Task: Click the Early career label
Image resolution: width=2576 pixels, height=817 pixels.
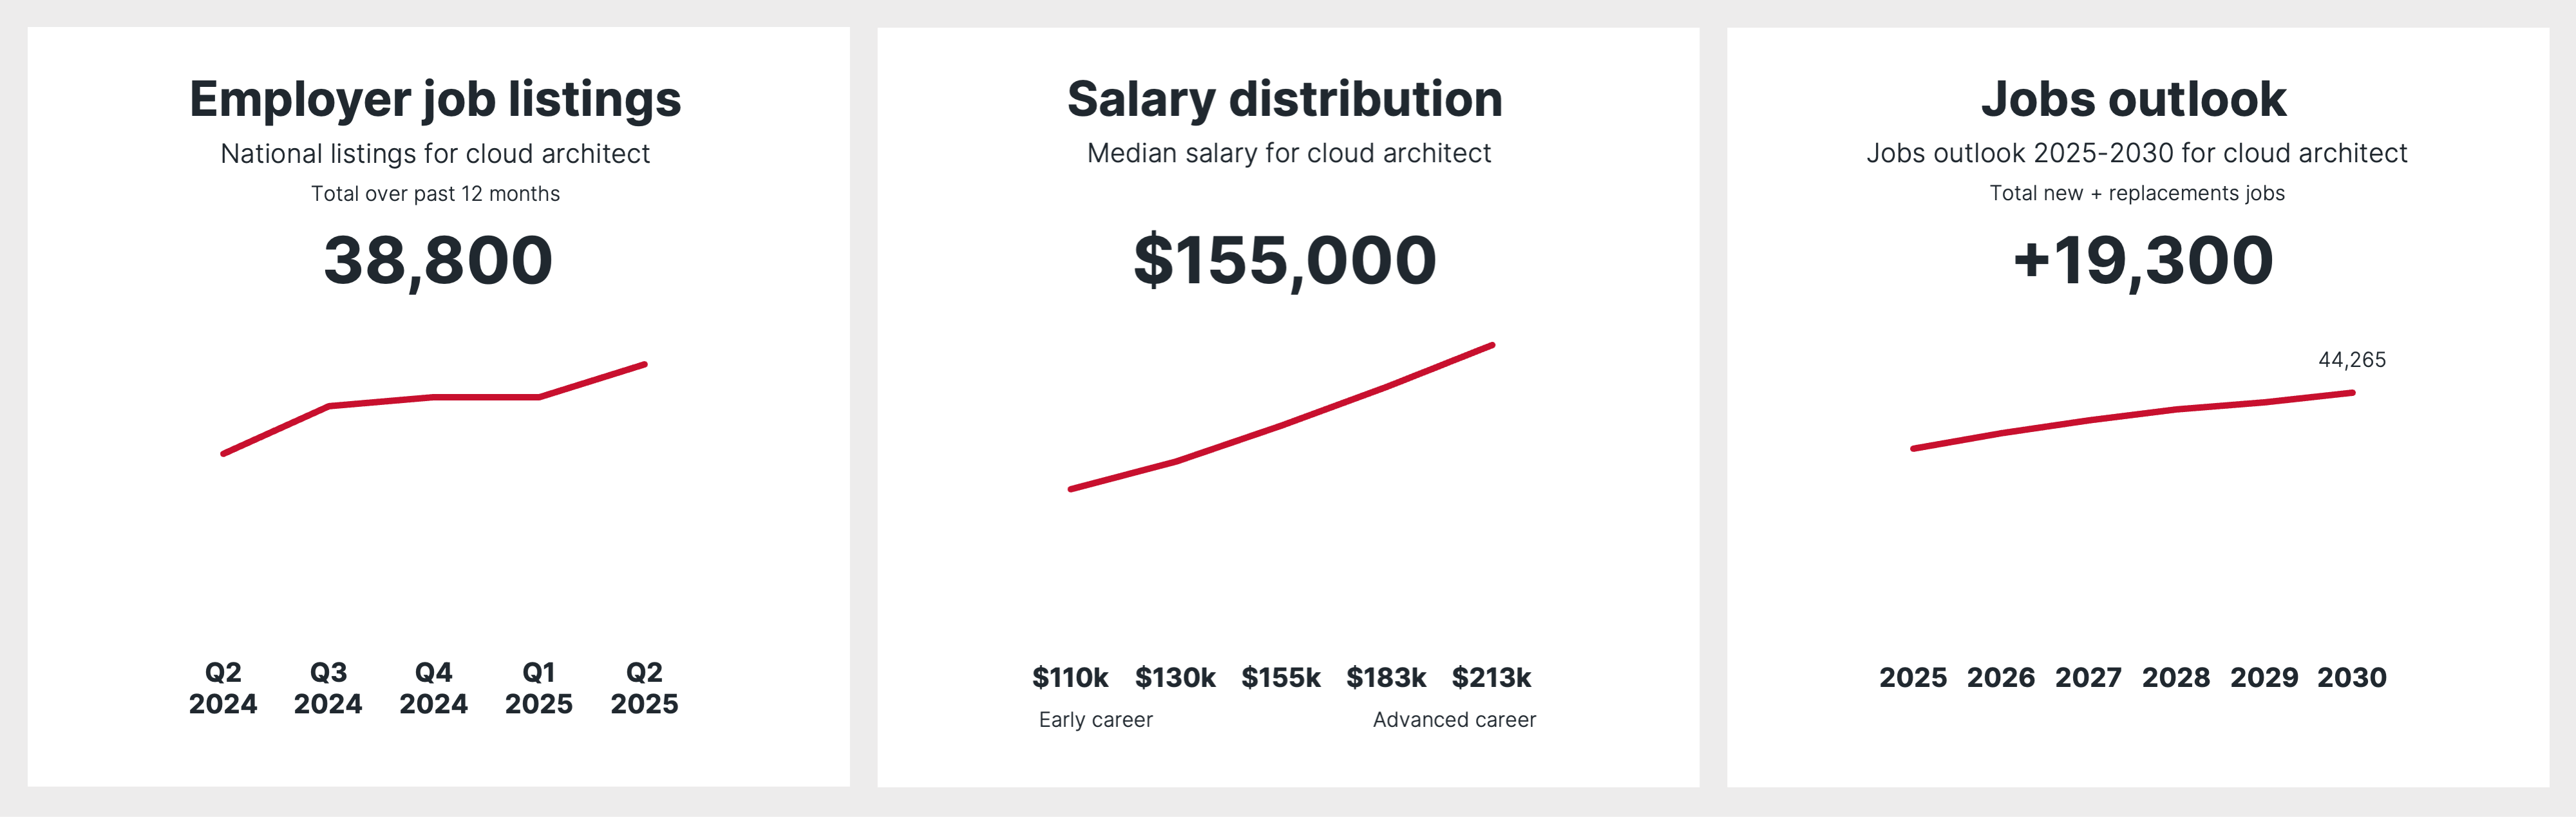Action: [1096, 720]
